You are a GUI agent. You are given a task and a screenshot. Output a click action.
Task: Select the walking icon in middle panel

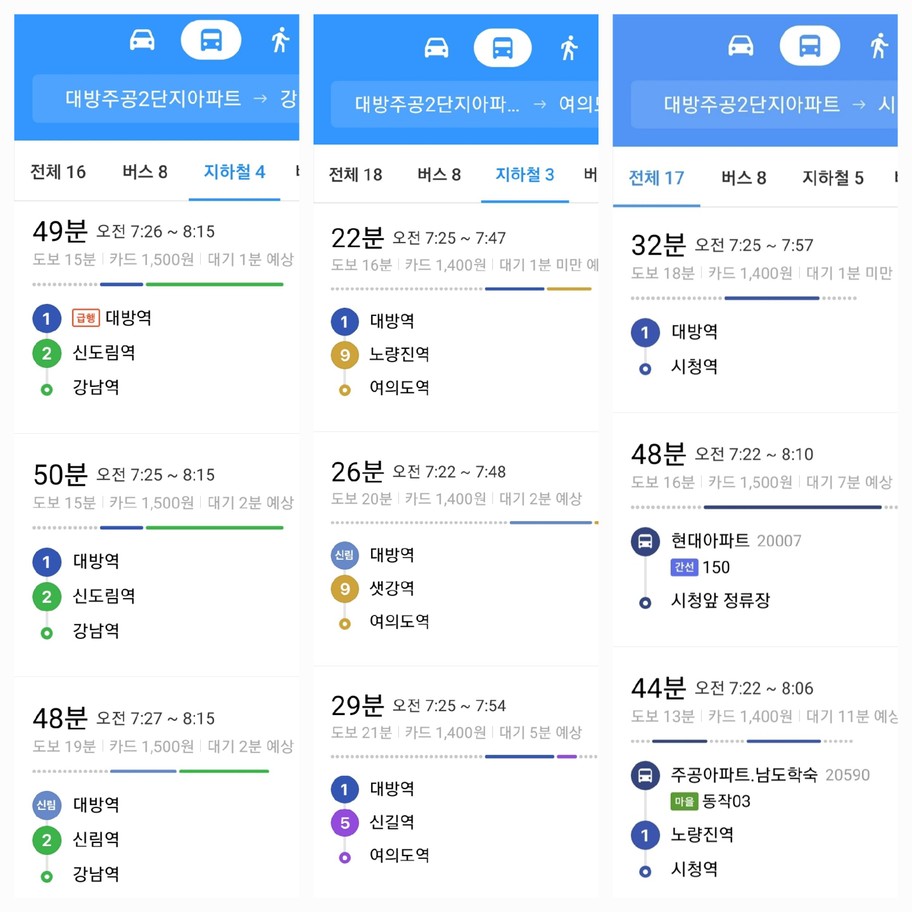click(x=569, y=48)
